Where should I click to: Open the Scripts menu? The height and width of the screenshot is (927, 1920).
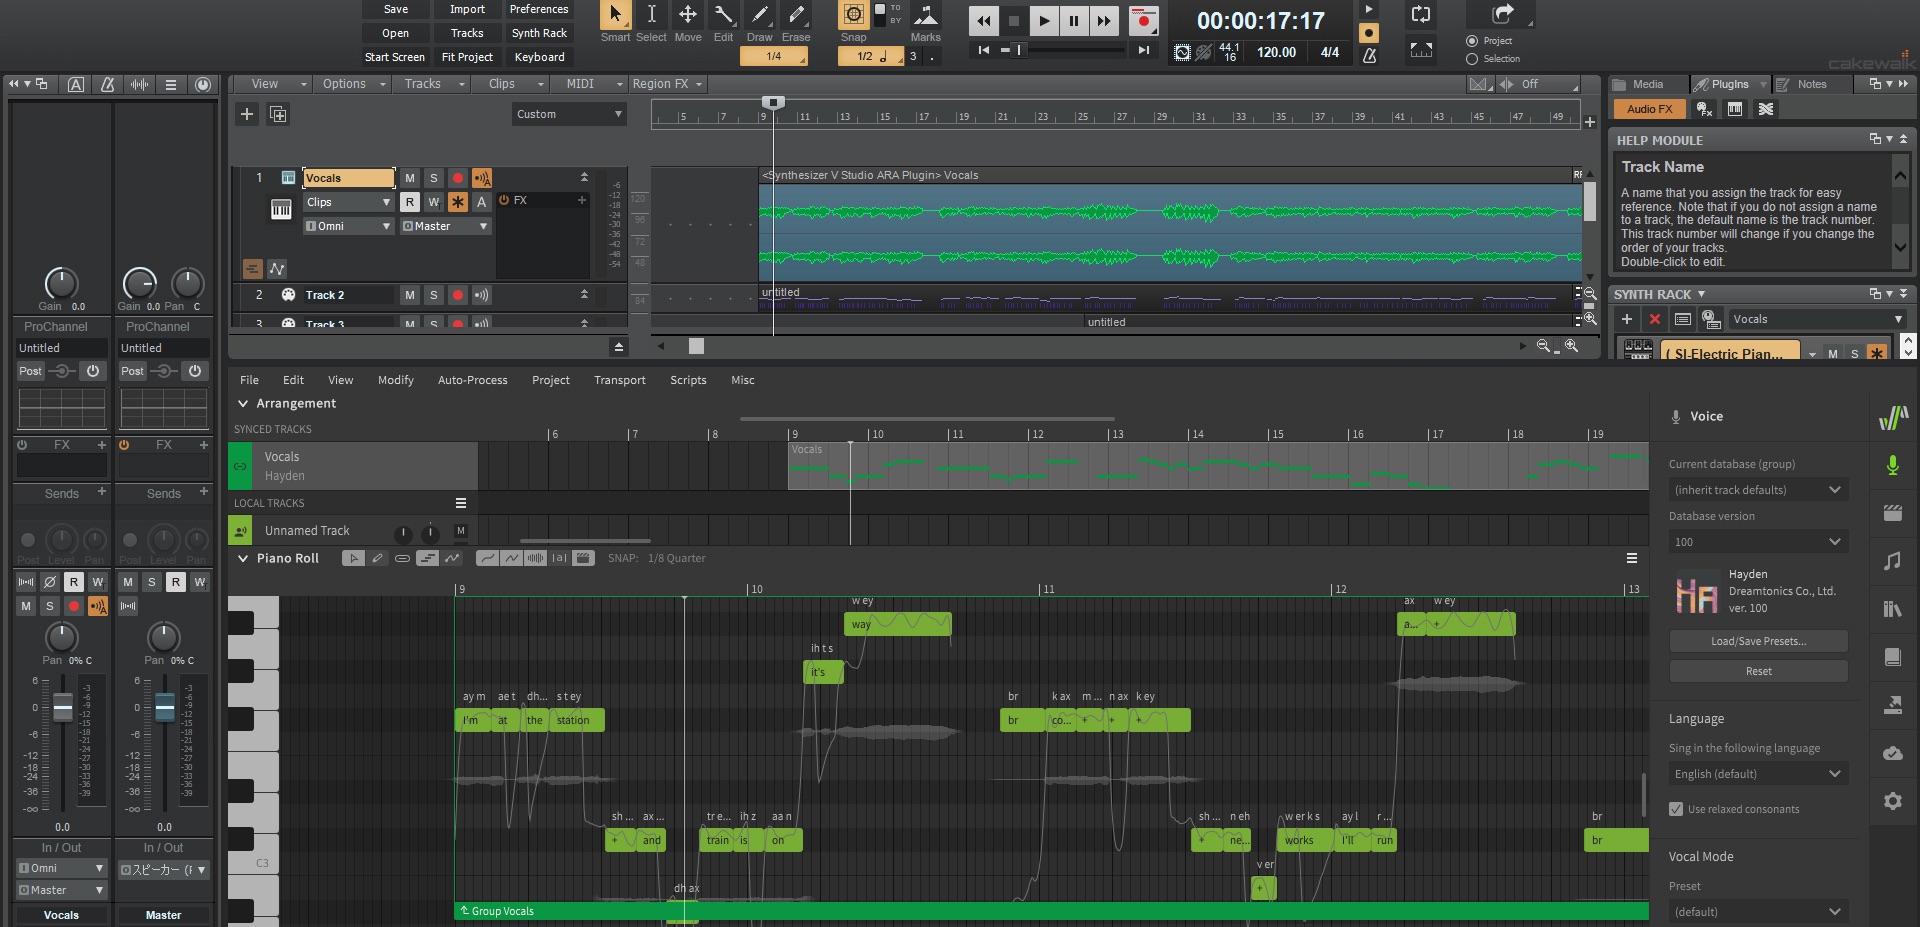tap(688, 380)
